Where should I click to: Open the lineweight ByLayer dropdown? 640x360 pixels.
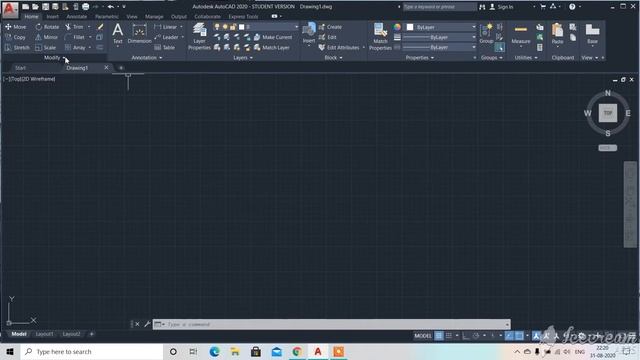(x=439, y=37)
